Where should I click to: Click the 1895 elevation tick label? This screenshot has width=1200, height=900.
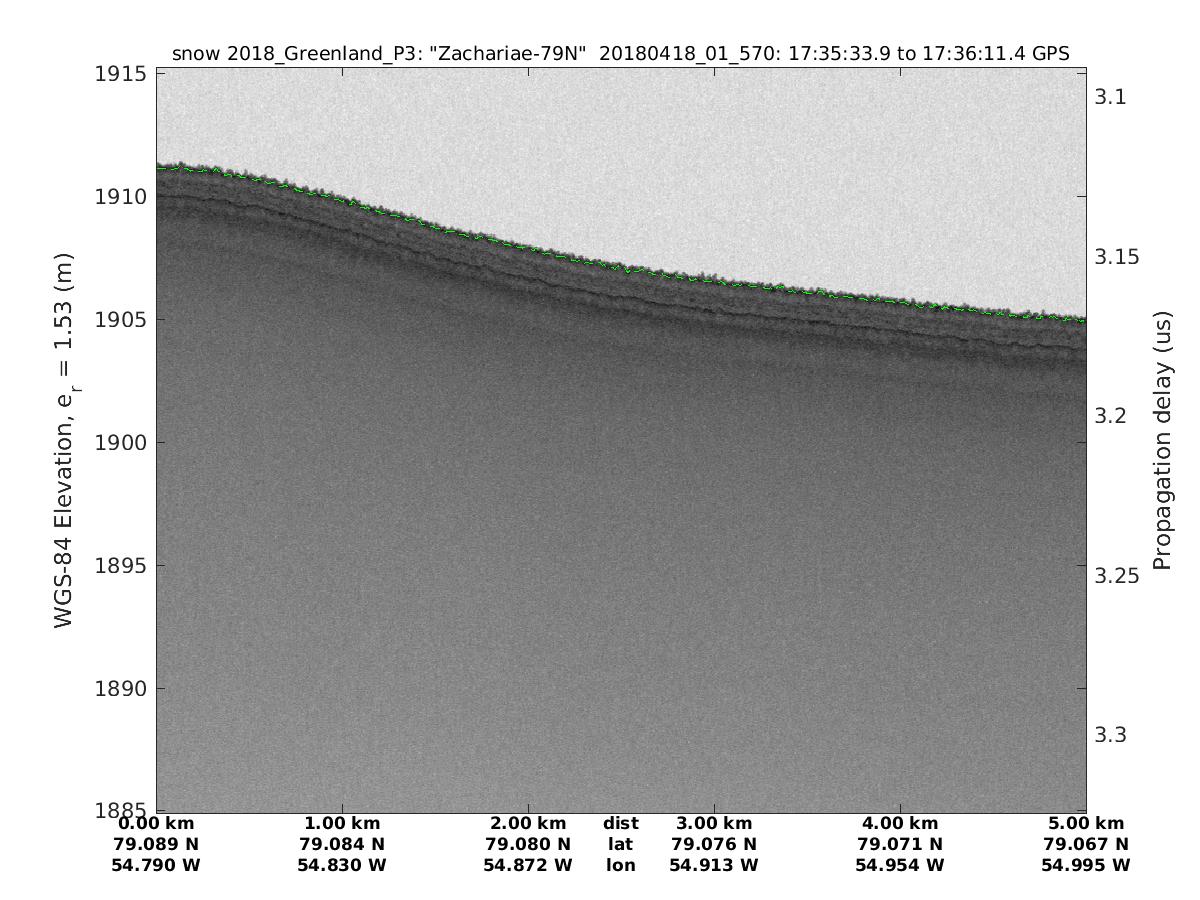click(x=119, y=566)
